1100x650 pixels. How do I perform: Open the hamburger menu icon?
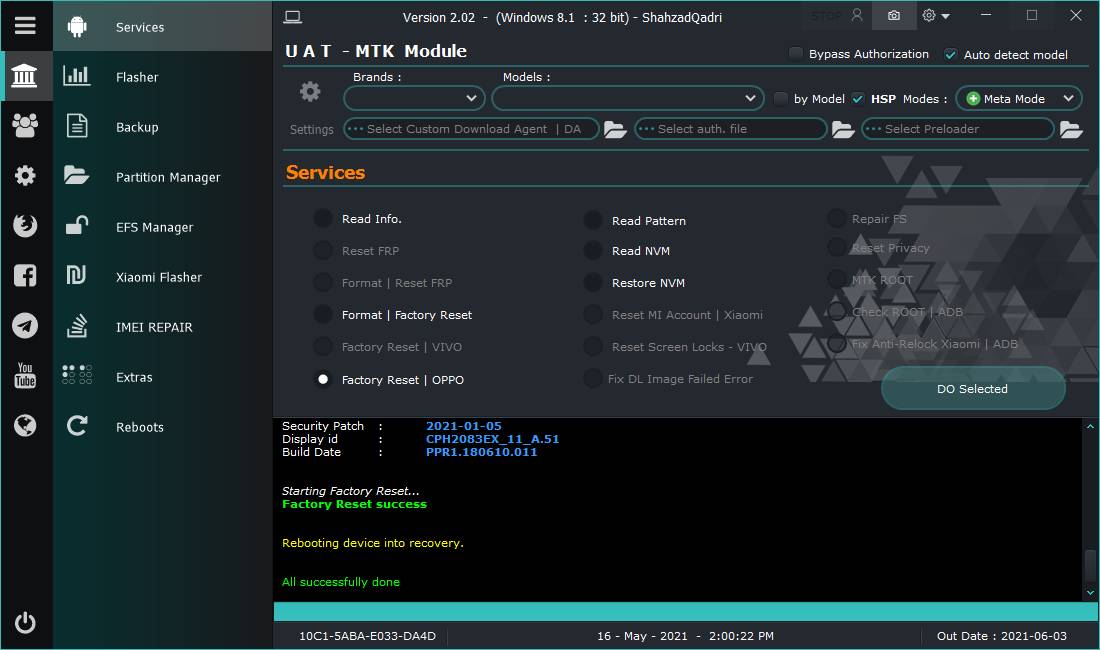coord(25,26)
